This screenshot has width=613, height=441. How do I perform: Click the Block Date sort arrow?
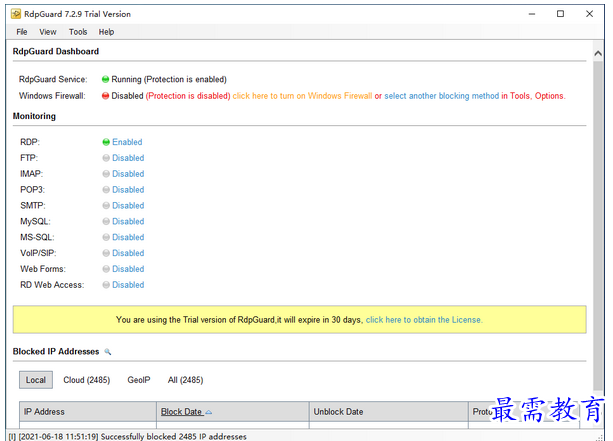tap(209, 412)
